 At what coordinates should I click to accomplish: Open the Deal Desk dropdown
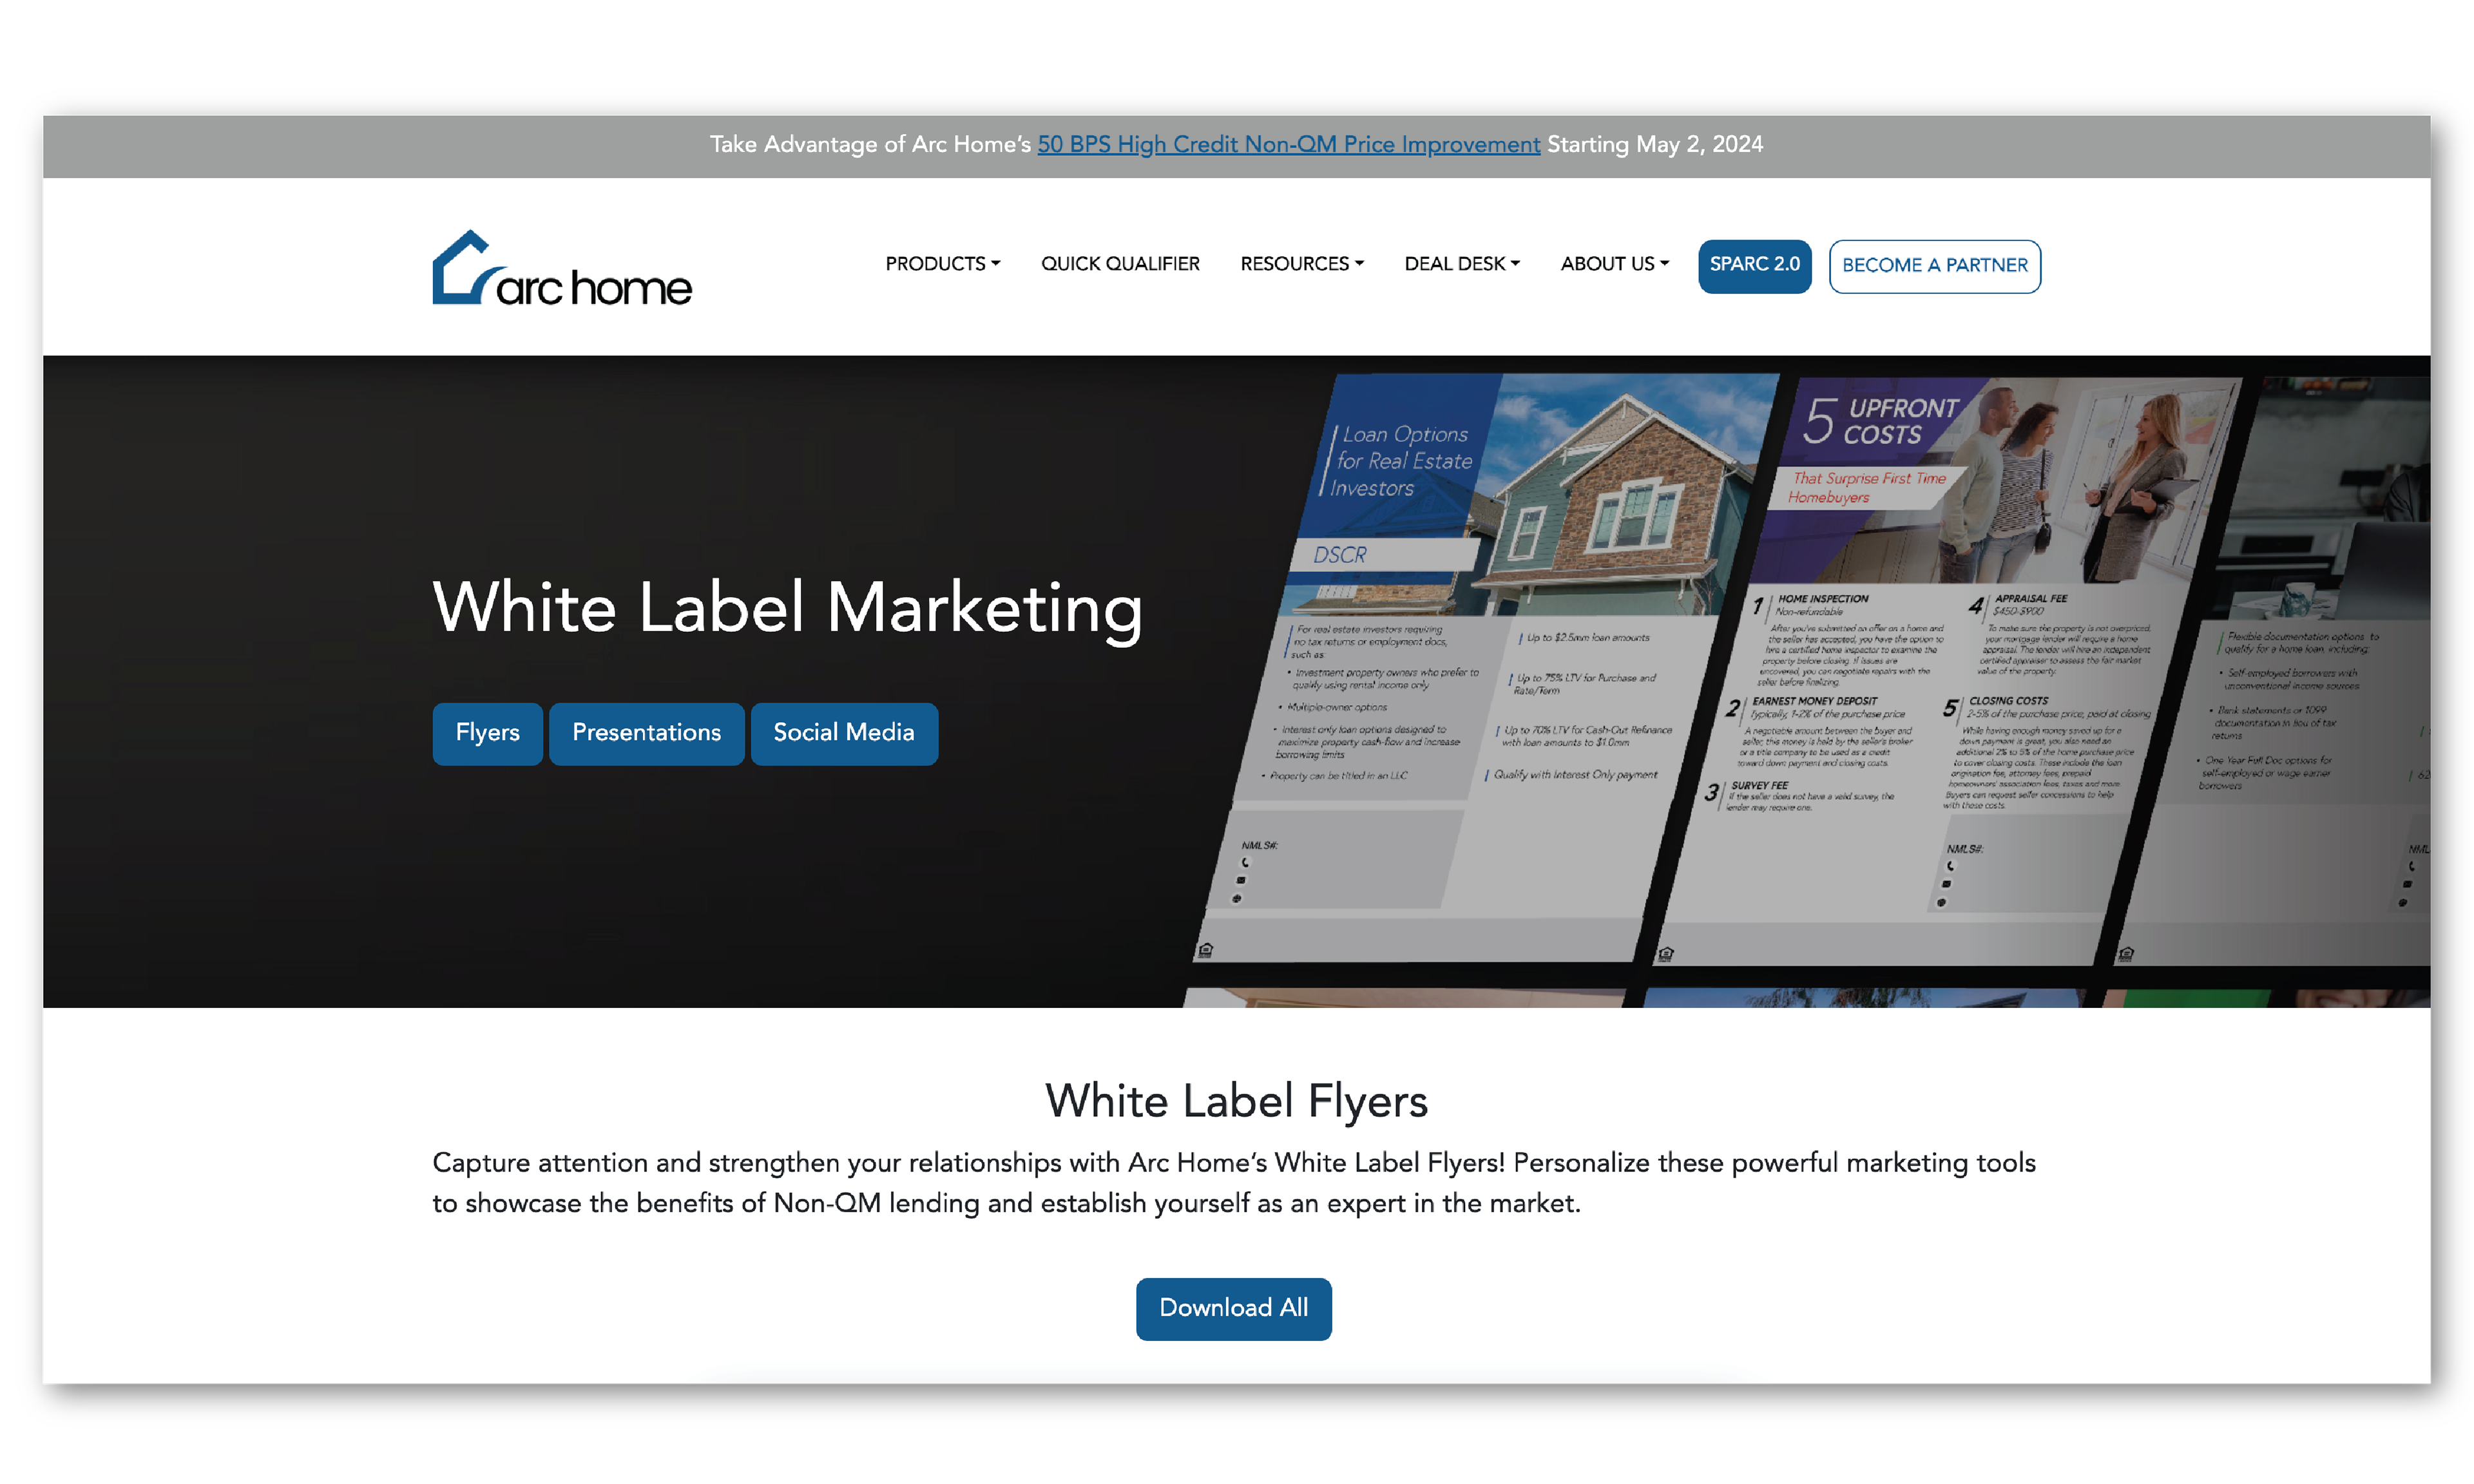1461,264
